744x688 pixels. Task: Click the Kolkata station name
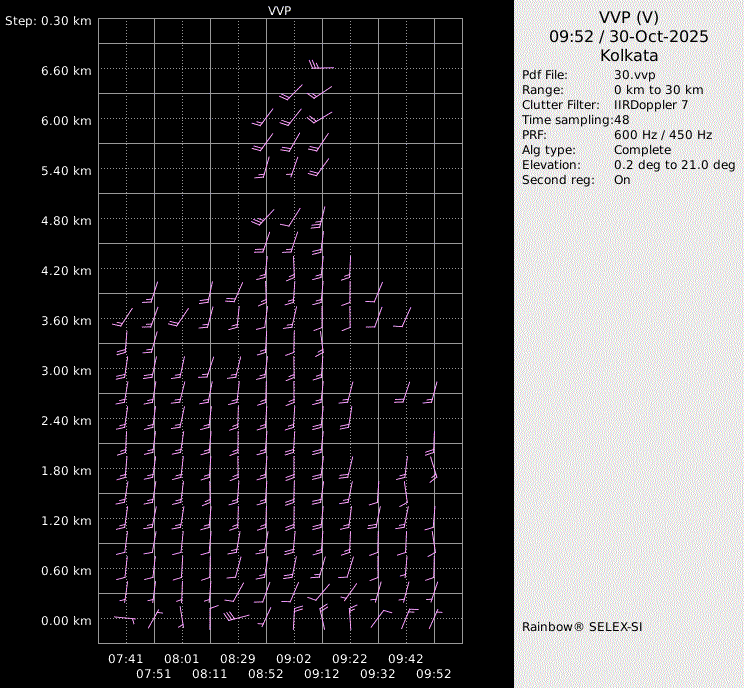point(628,55)
